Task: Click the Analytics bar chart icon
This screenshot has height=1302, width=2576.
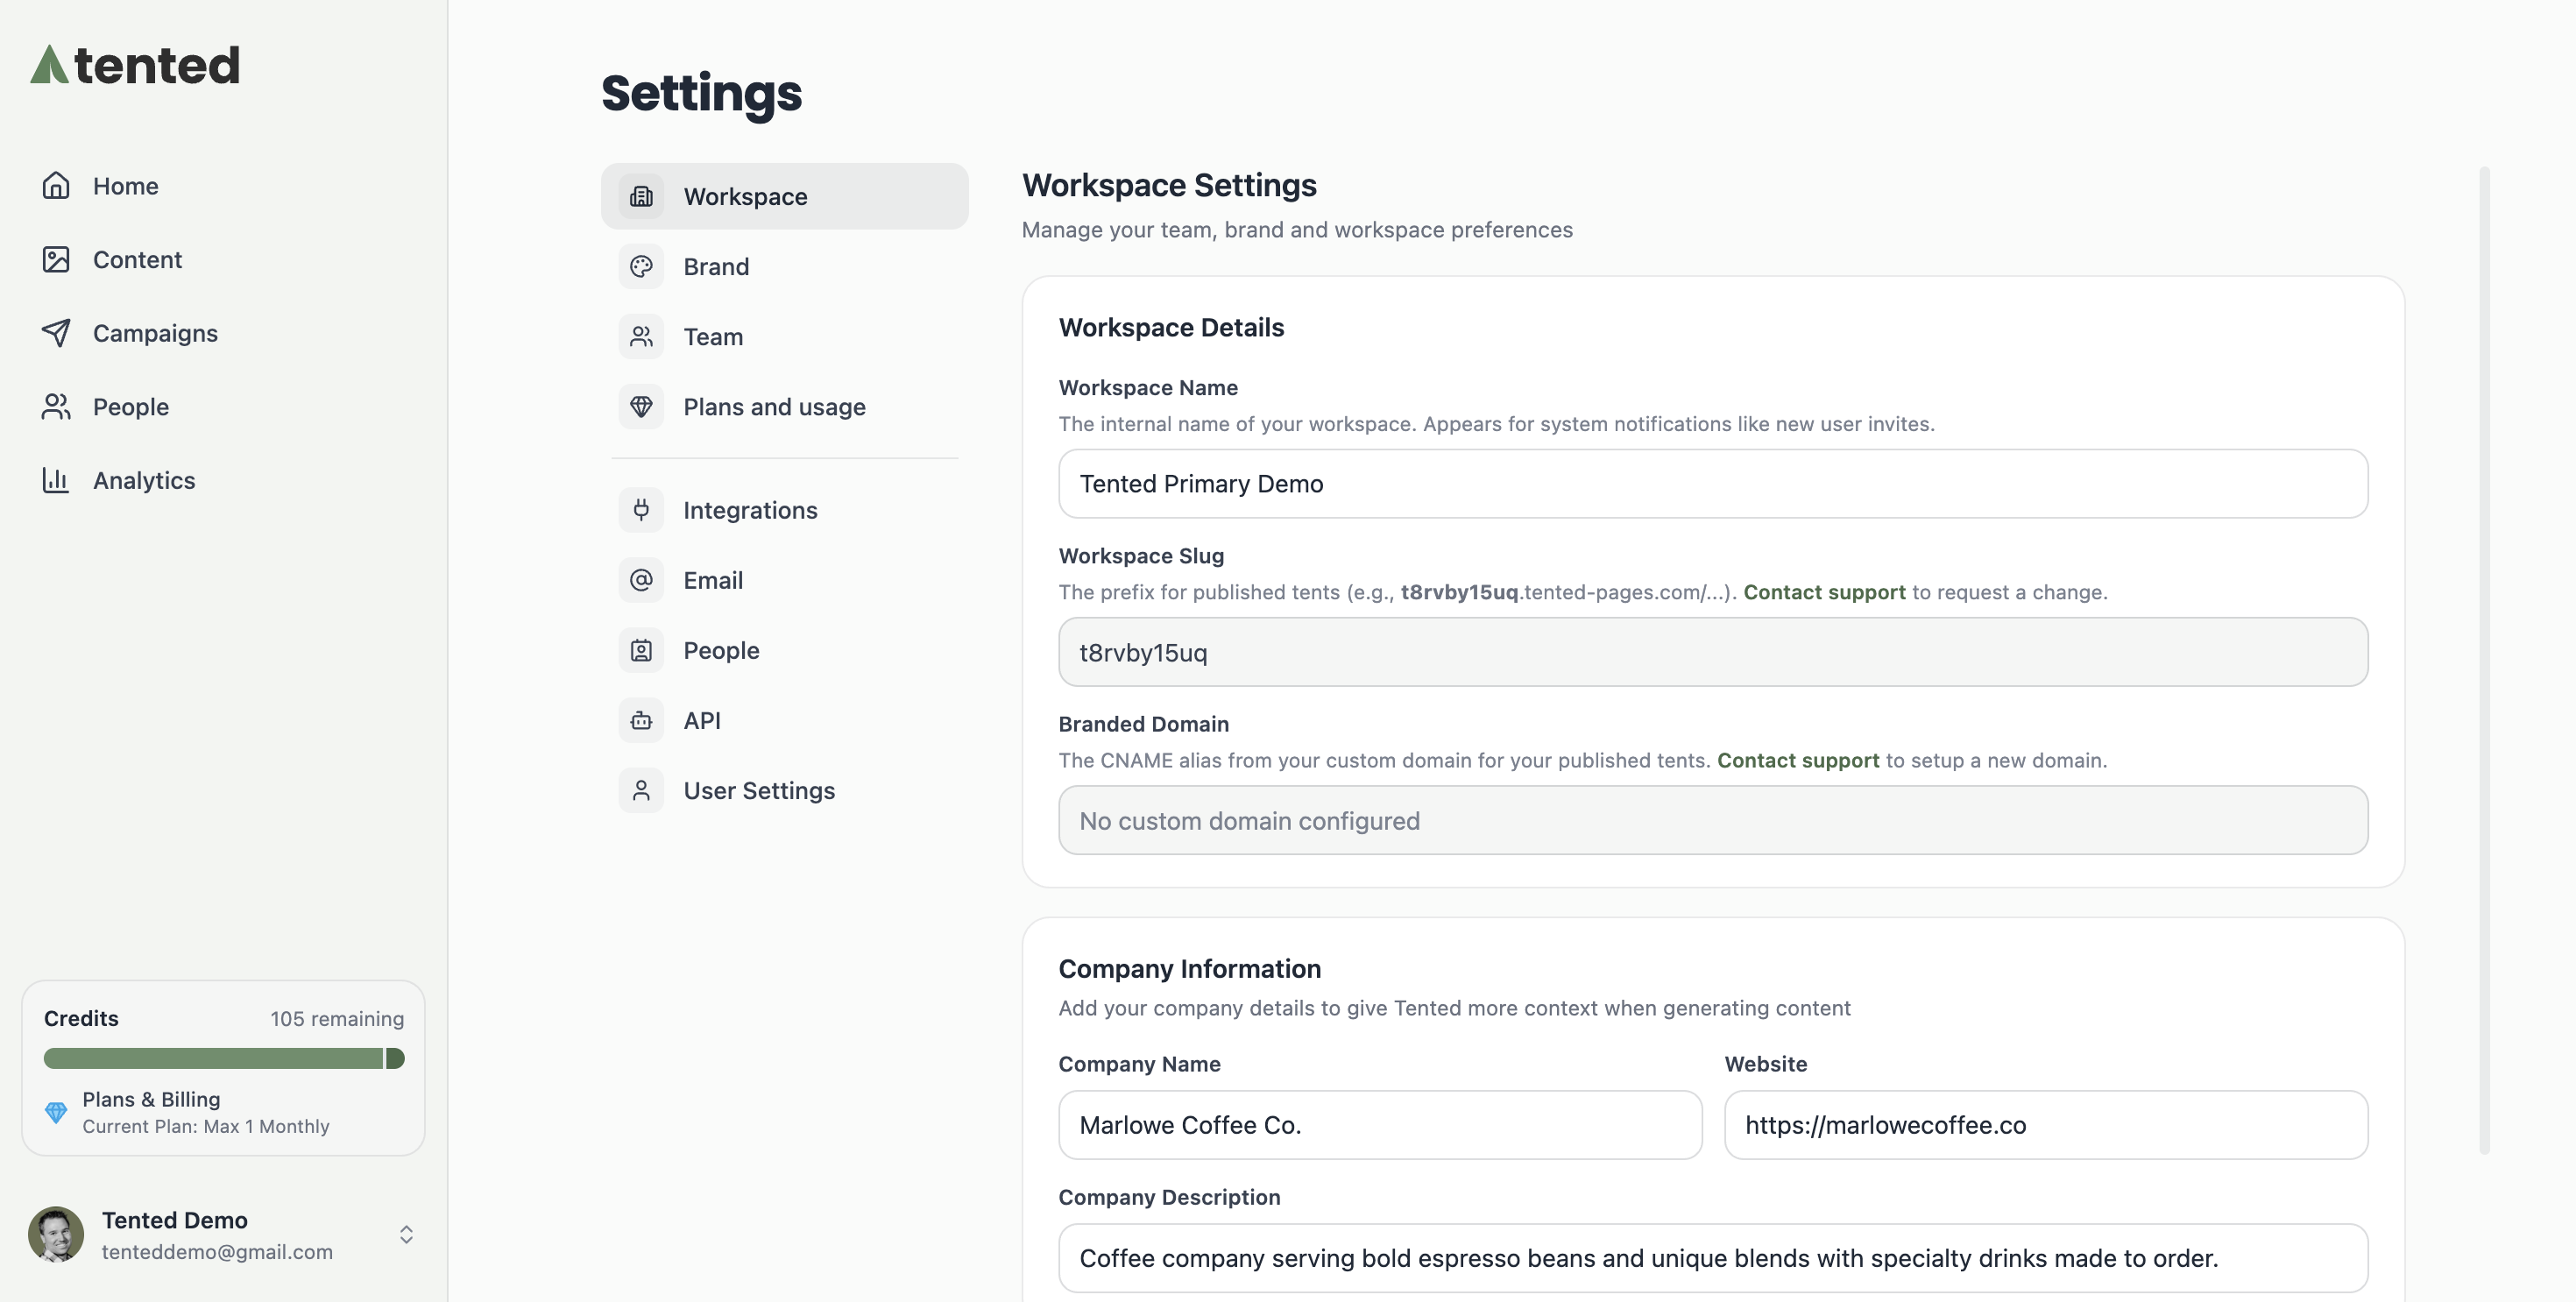Action: click(56, 480)
